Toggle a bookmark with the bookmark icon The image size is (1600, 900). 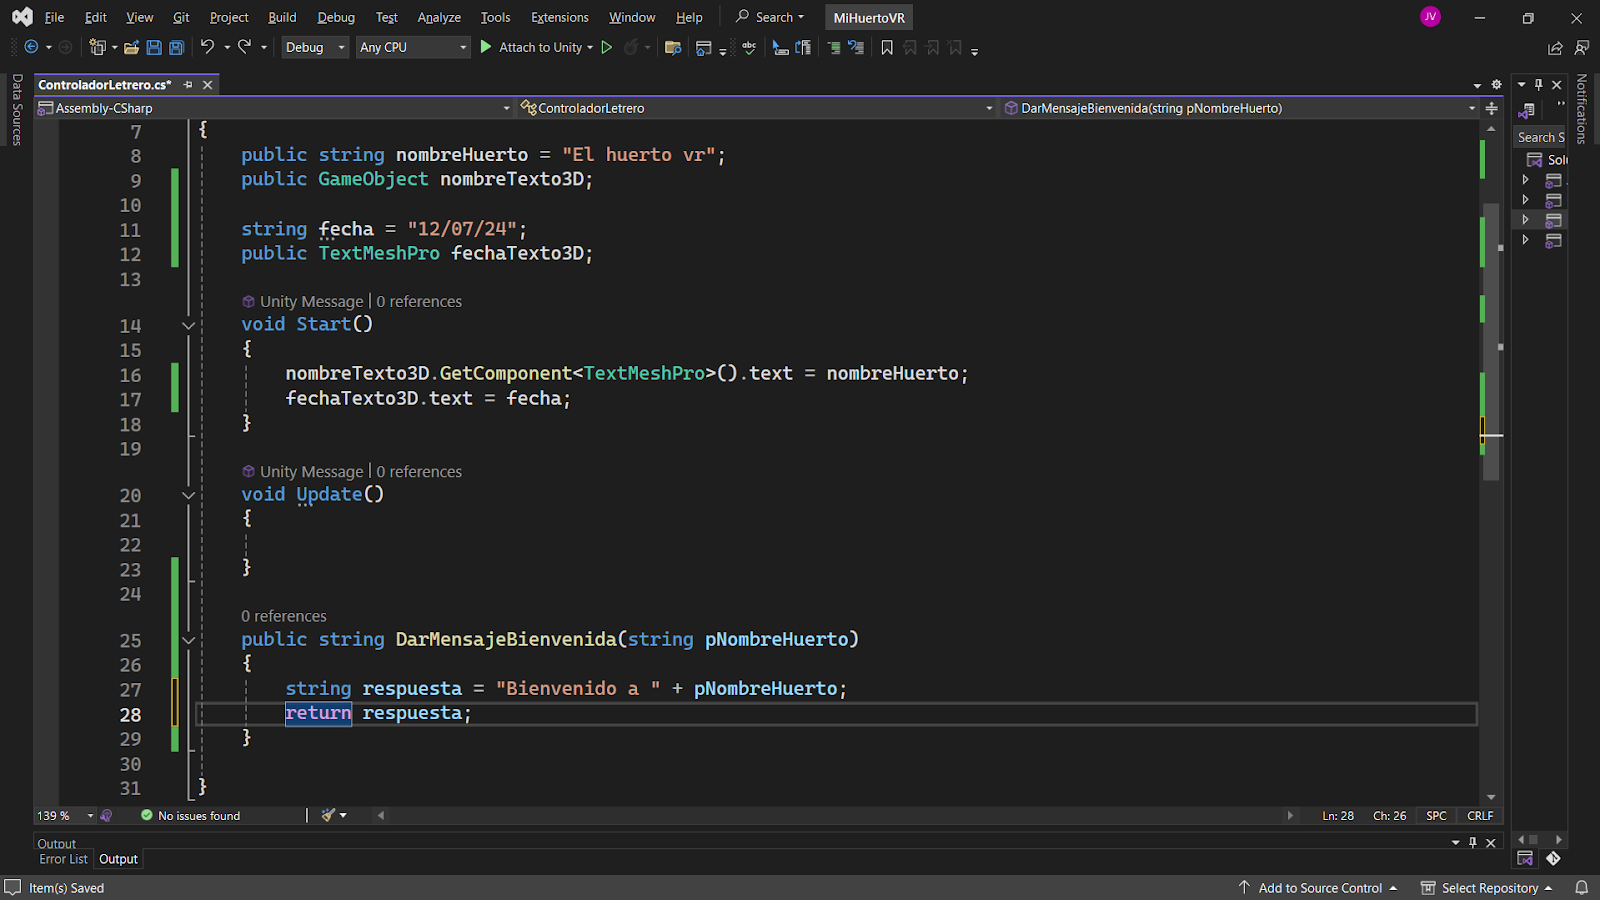click(x=886, y=47)
